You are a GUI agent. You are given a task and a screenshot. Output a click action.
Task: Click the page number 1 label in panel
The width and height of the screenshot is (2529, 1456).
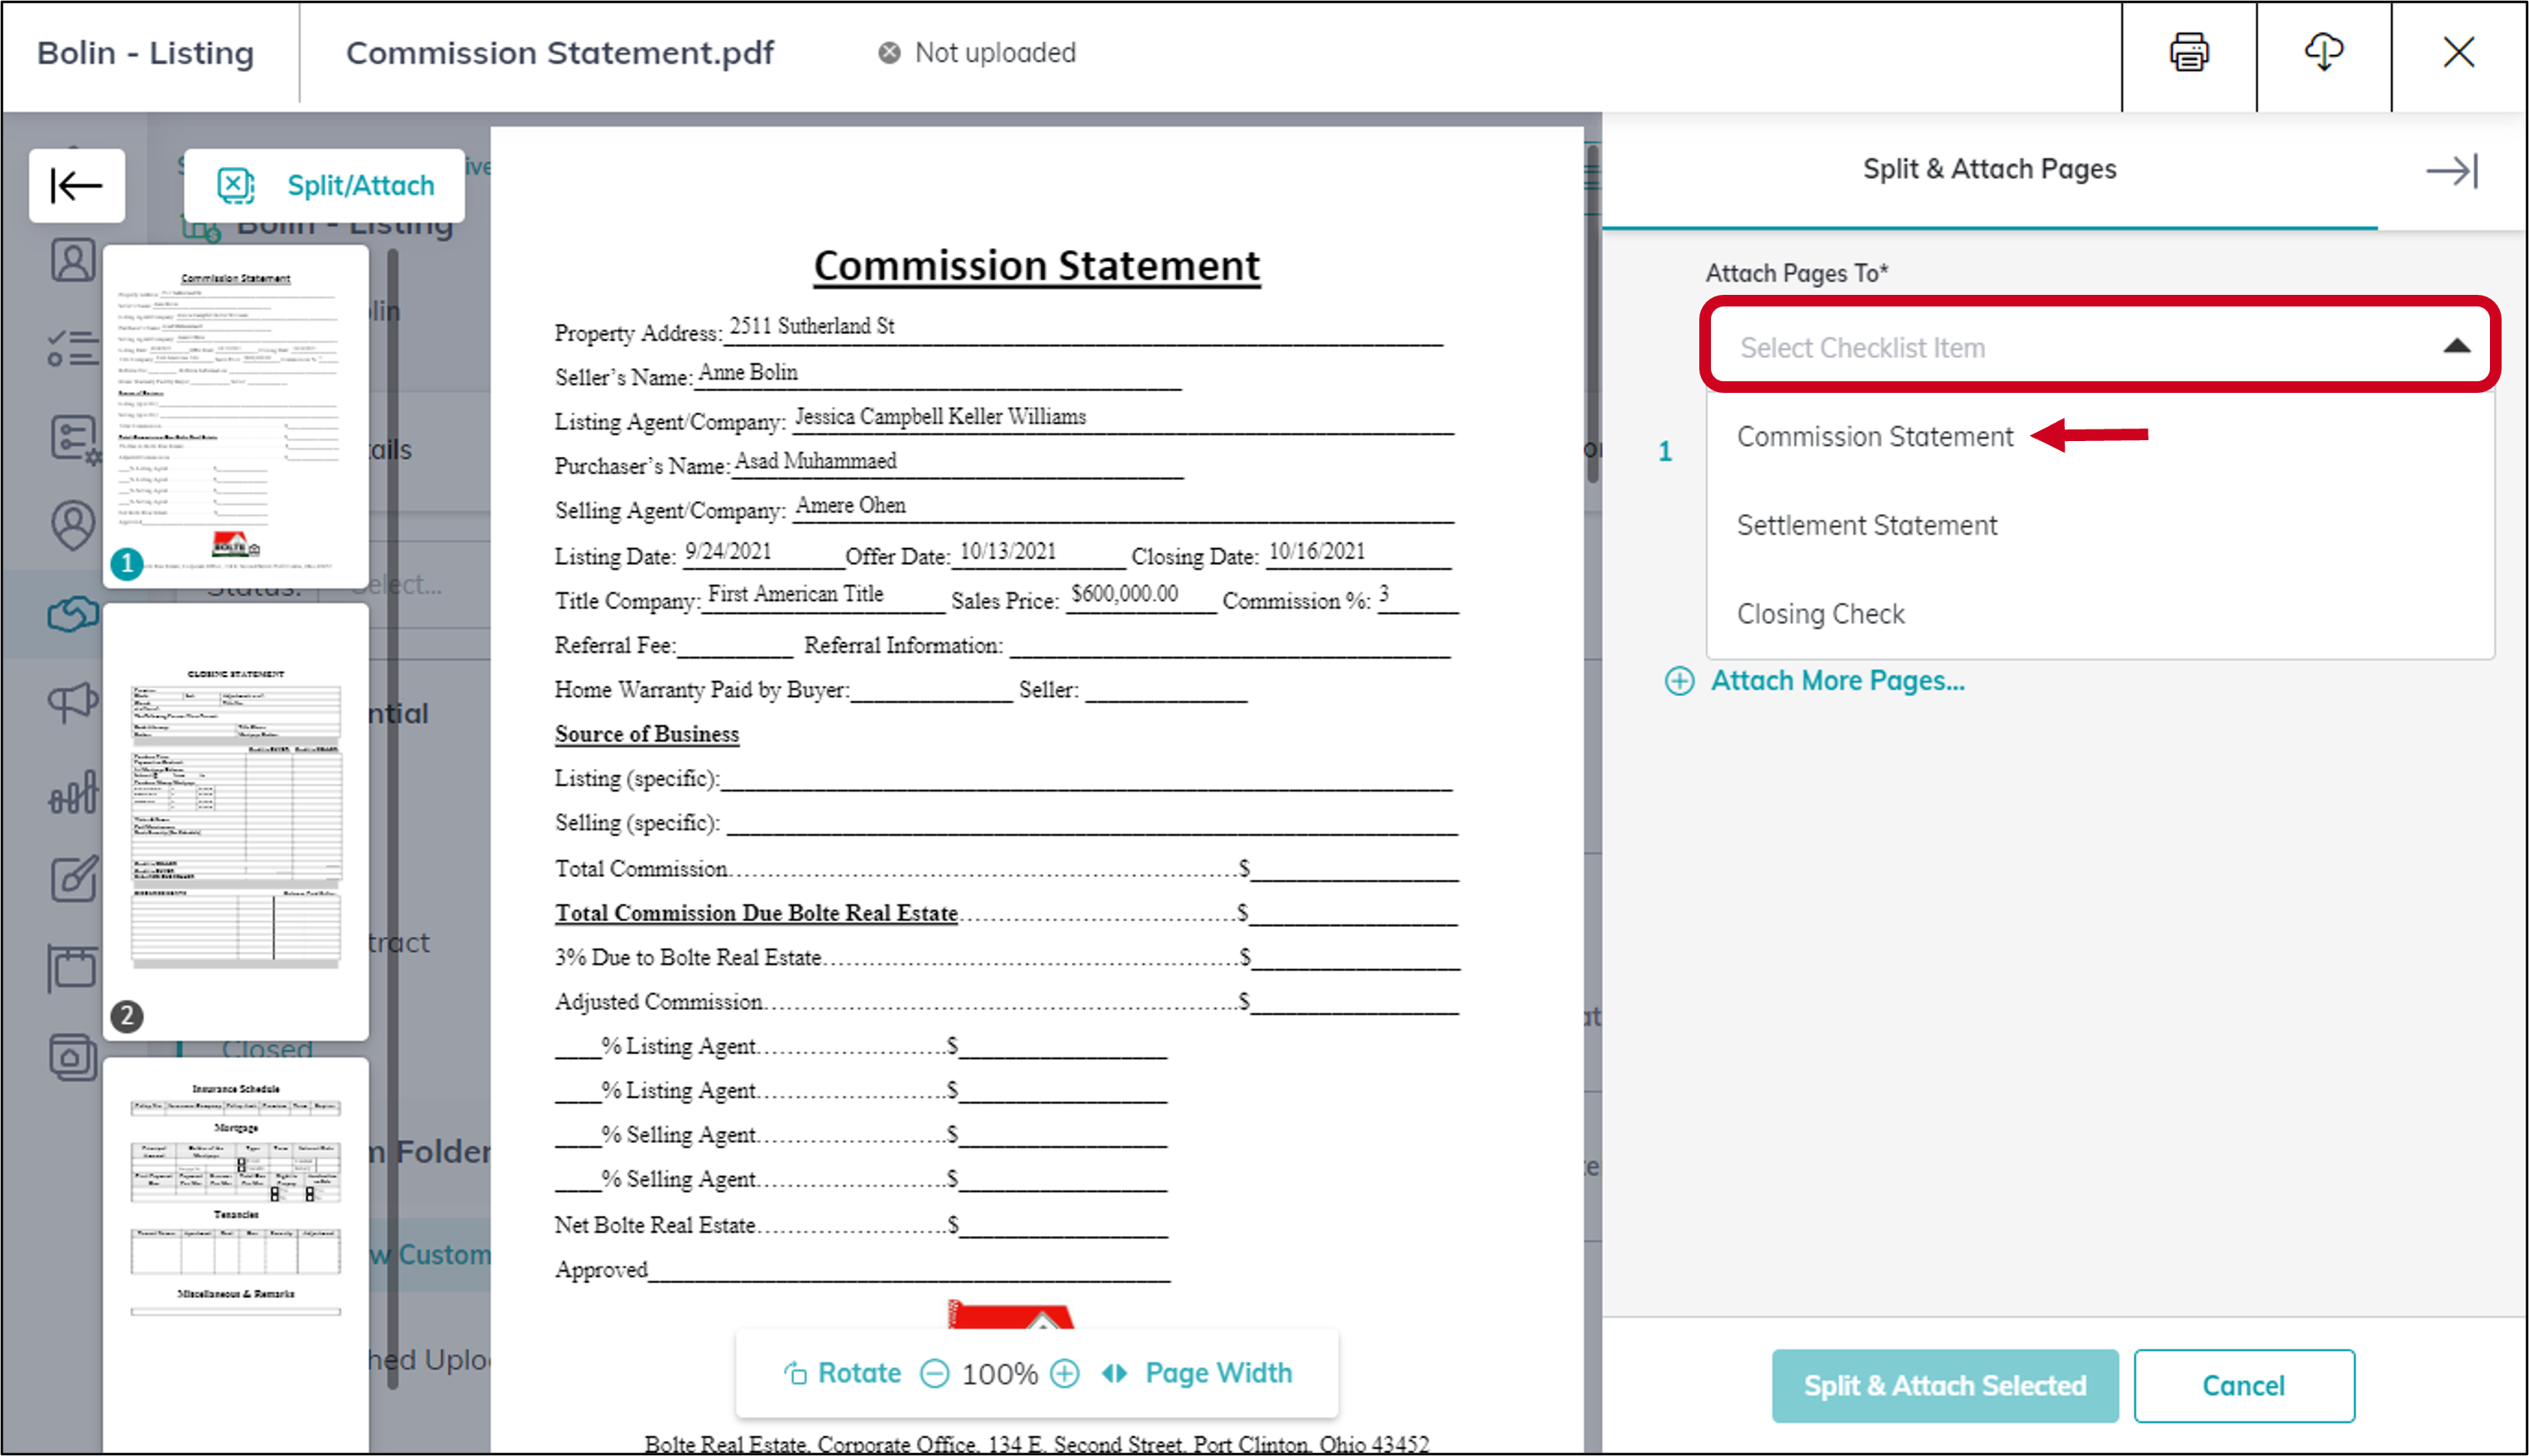tap(1665, 452)
